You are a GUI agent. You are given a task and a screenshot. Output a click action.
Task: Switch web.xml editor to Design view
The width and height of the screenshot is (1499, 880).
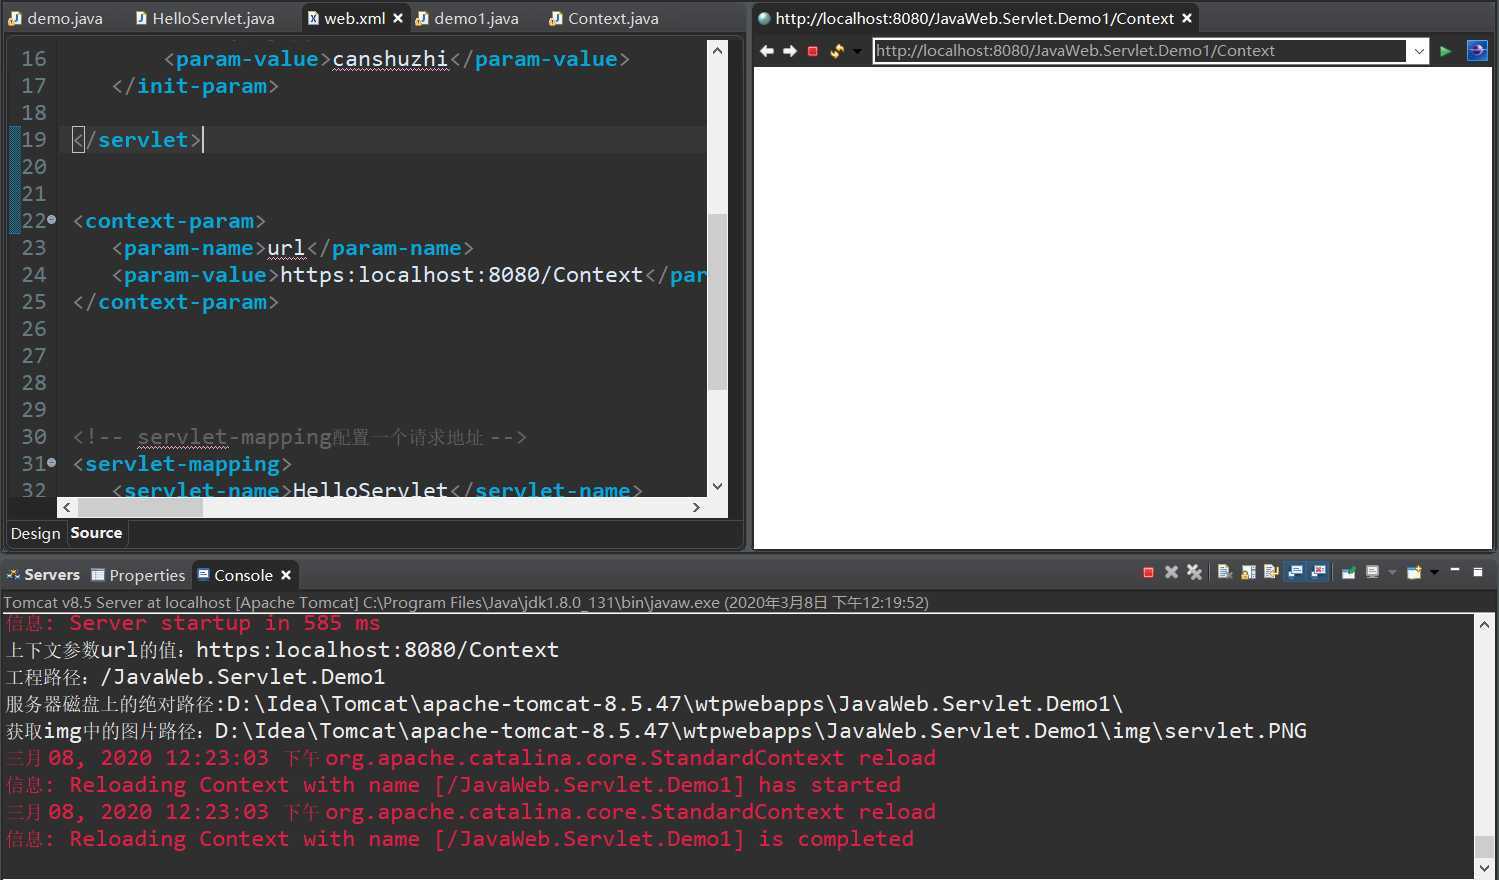pyautogui.click(x=36, y=533)
